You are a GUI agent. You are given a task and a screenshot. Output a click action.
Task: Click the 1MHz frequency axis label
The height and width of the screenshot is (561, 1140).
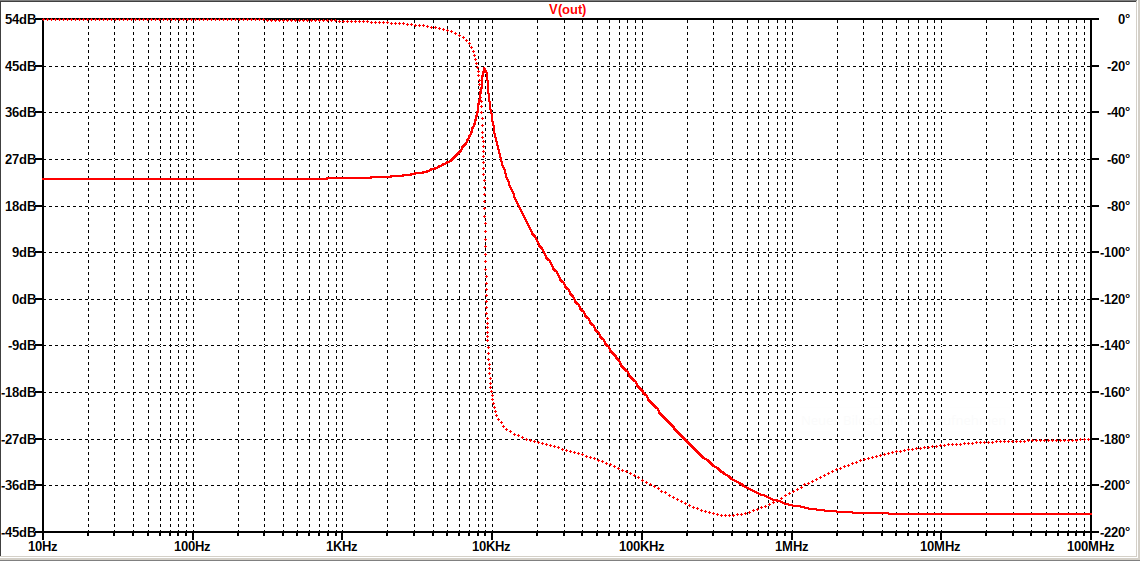click(790, 546)
